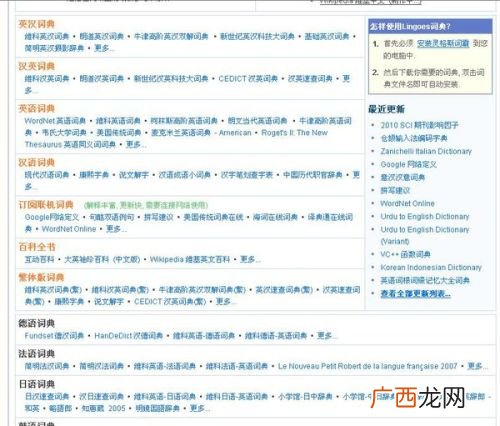Click 更多 in the 百科全书 section
The width and height of the screenshot is (500, 426).
point(250,259)
